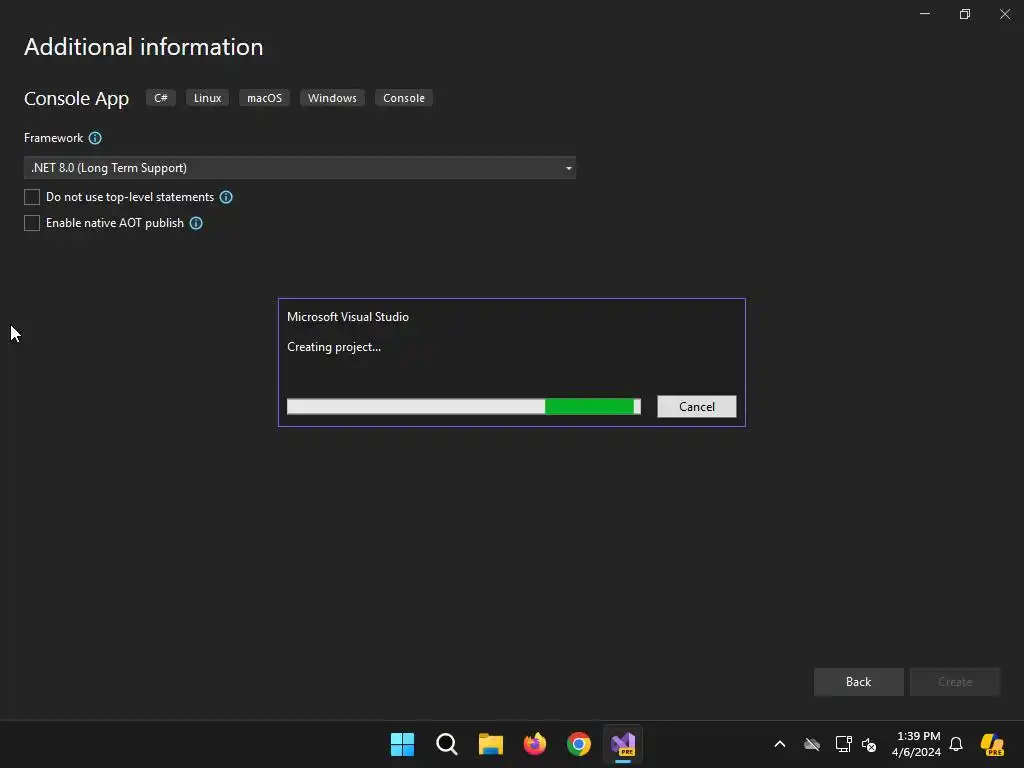This screenshot has height=768, width=1024.
Task: Go Back to the previous step
Action: (859, 682)
